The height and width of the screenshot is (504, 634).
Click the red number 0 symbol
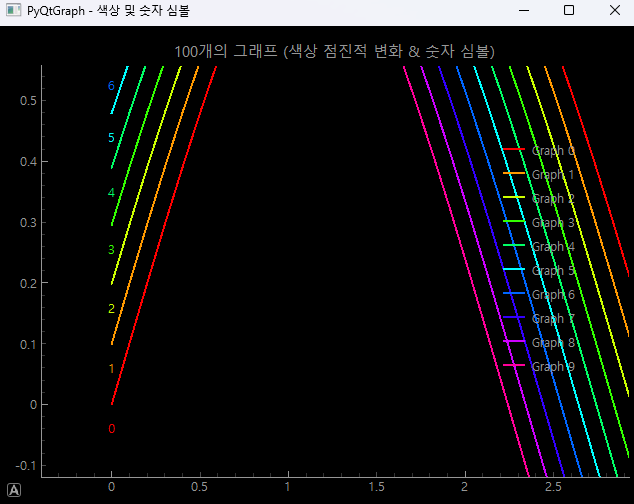click(112, 428)
